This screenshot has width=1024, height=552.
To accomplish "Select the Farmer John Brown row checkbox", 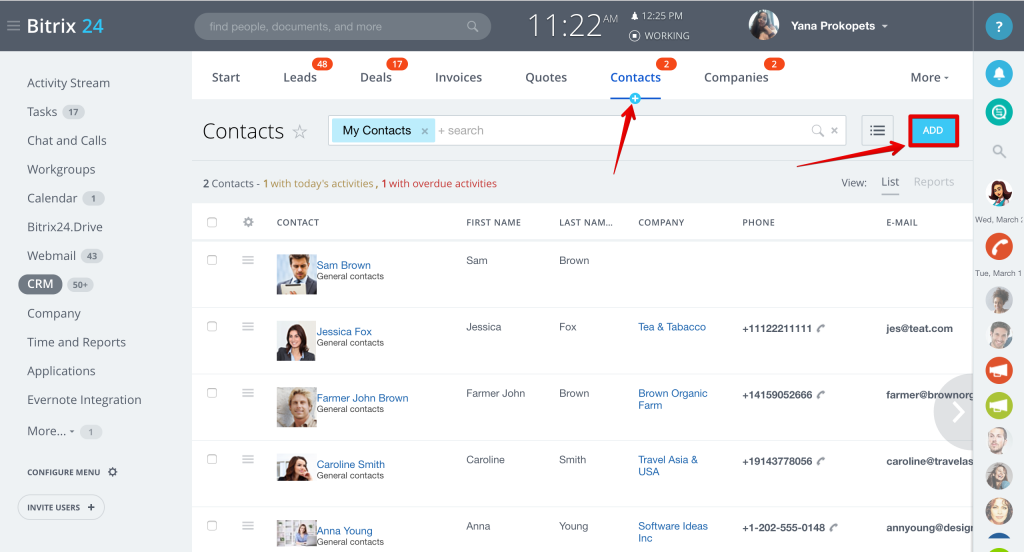I will click(x=212, y=393).
